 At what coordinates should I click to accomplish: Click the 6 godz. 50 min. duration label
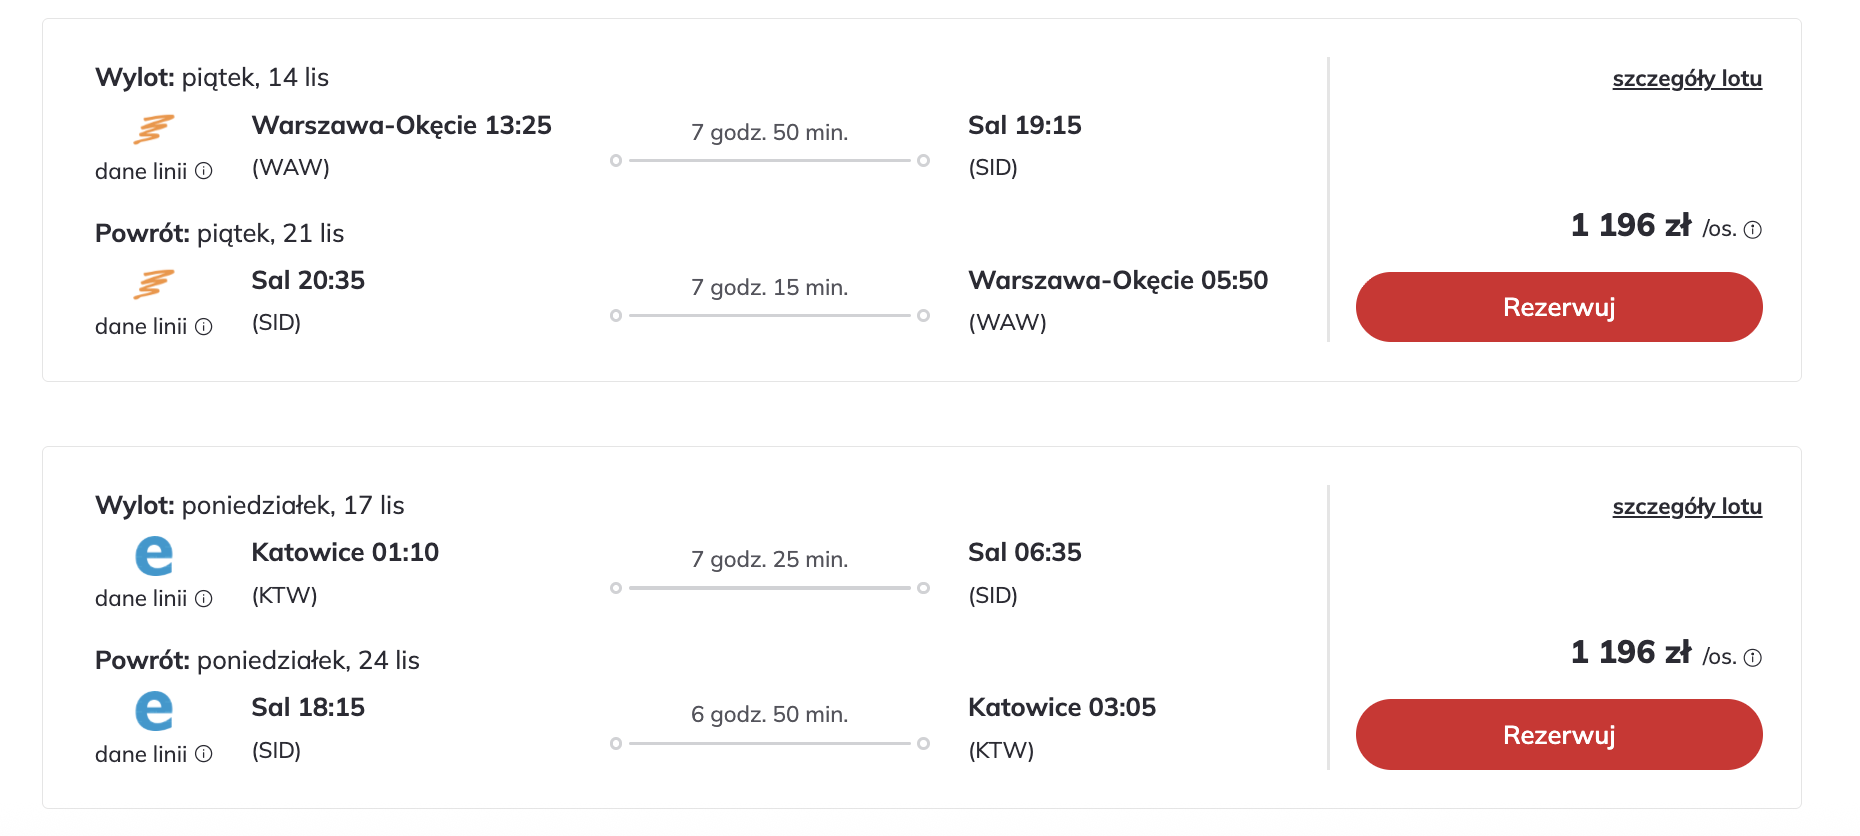768,714
